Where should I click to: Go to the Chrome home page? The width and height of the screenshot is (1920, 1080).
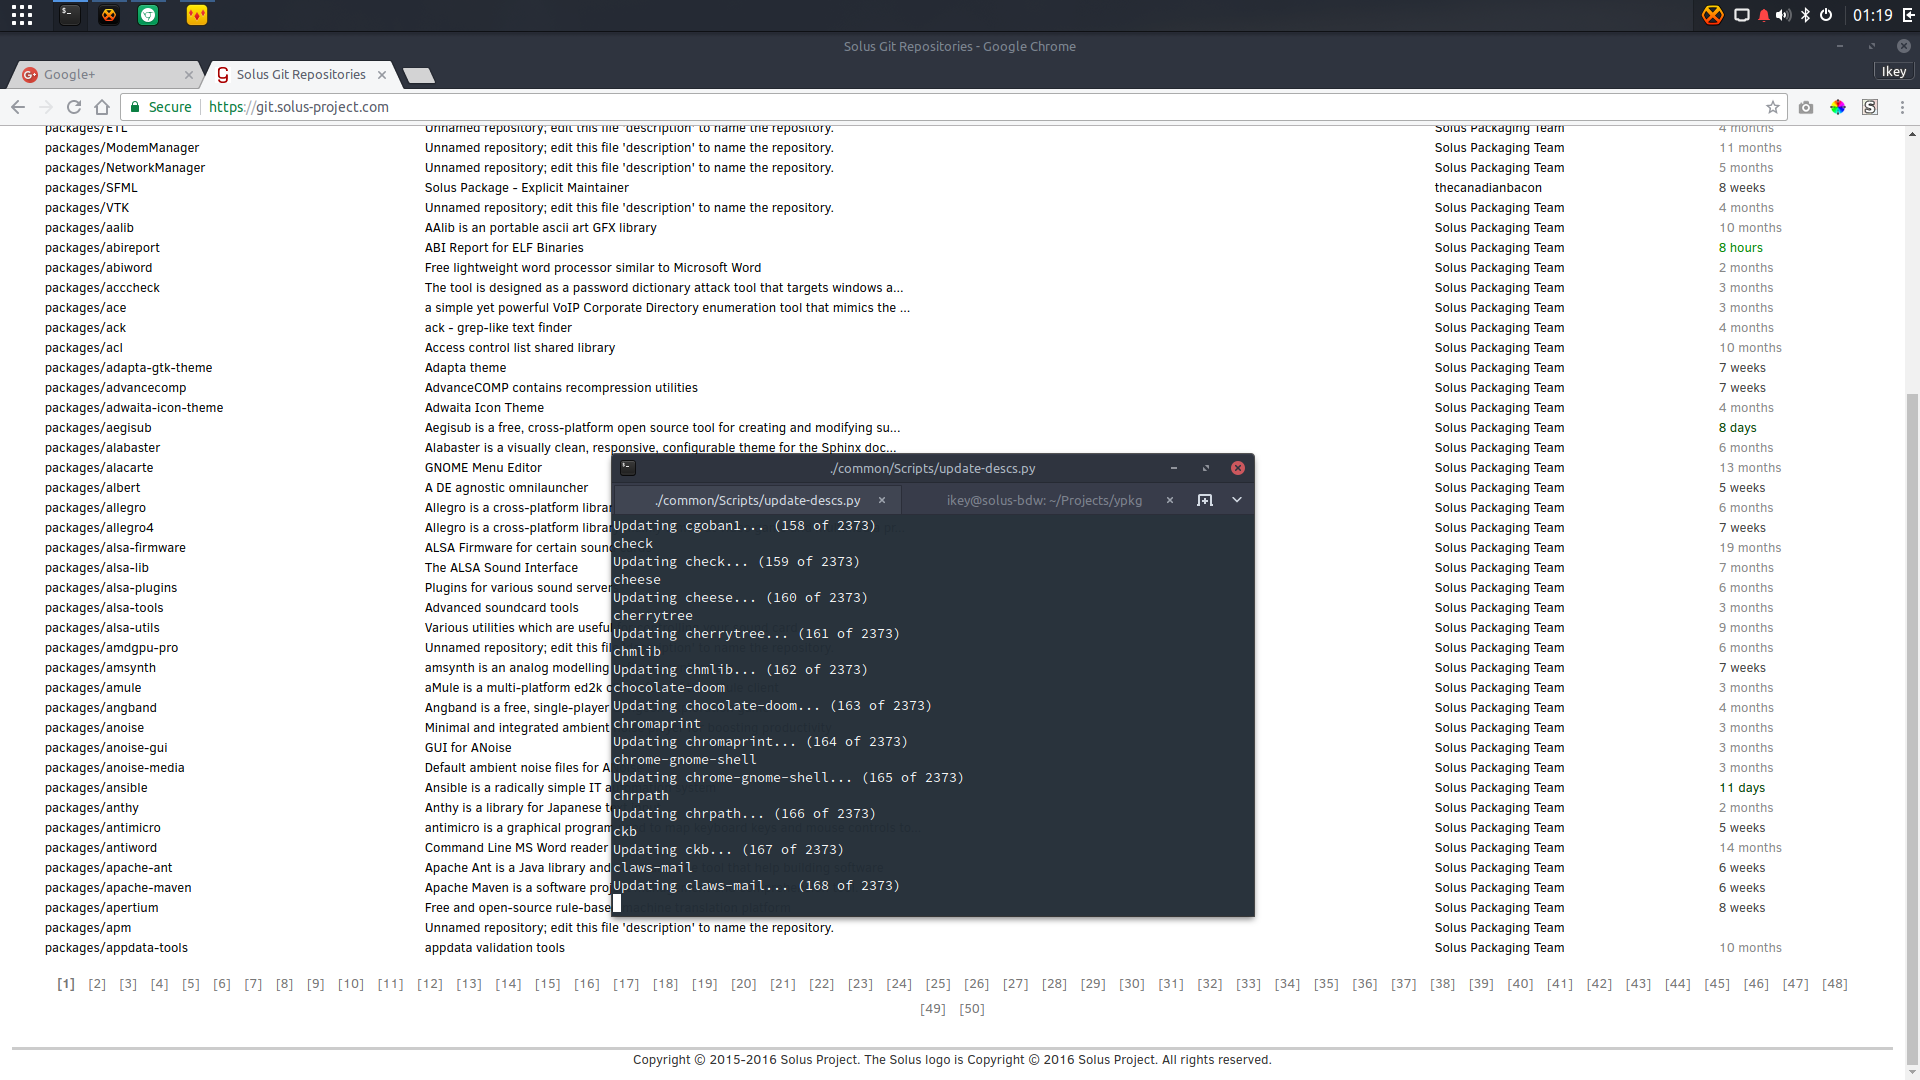pyautogui.click(x=101, y=107)
